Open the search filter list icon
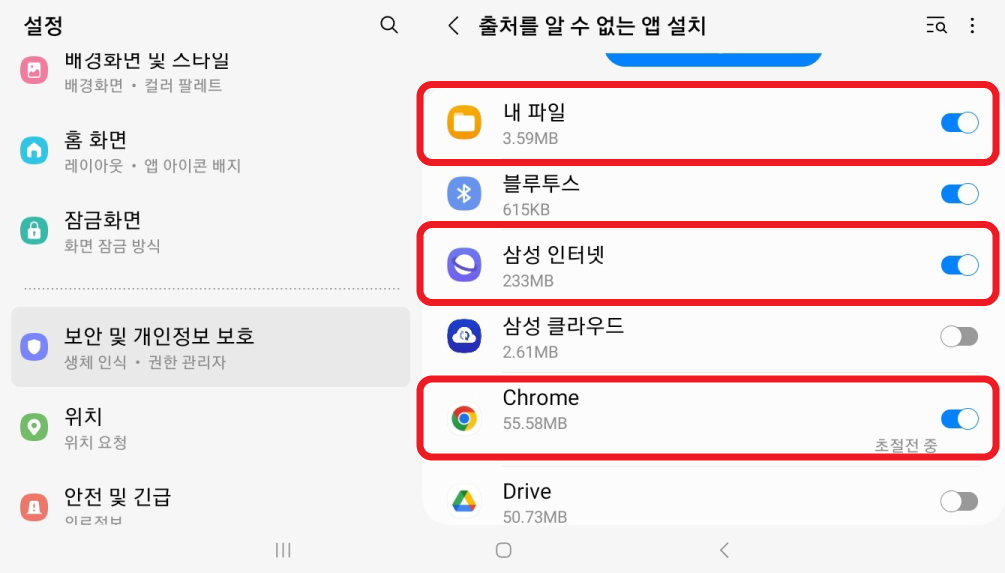The width and height of the screenshot is (1005, 573). tap(936, 26)
